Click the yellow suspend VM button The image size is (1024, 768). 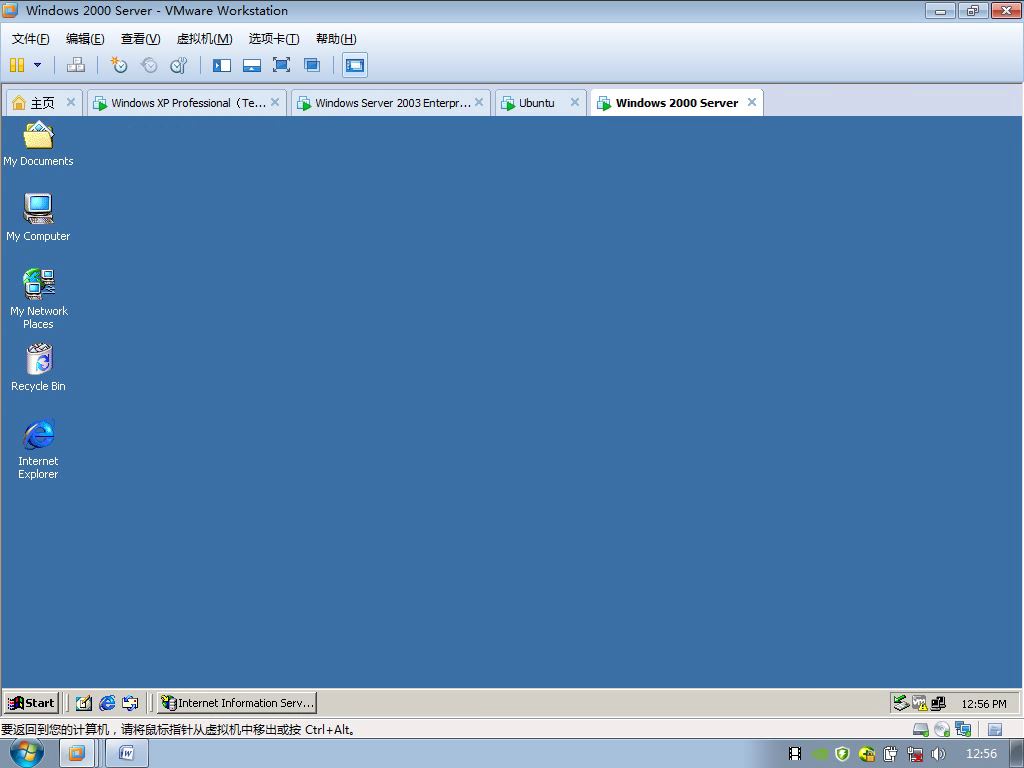(17, 65)
